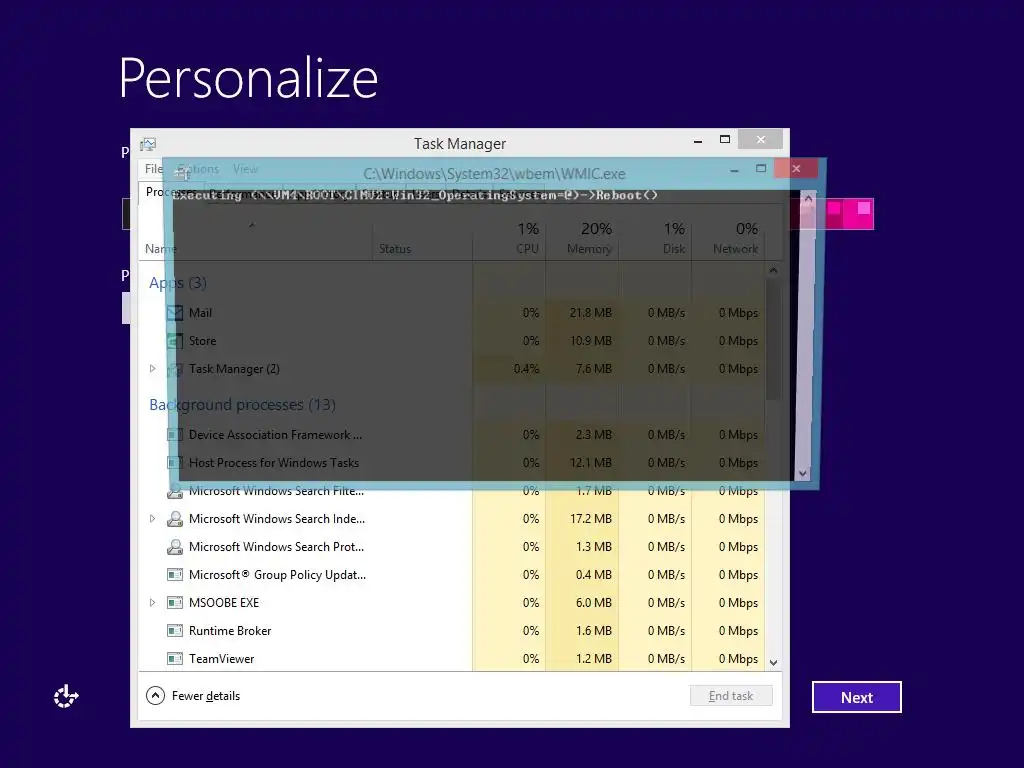Click the 1.6 MB memory value
1024x768 pixels.
point(594,631)
